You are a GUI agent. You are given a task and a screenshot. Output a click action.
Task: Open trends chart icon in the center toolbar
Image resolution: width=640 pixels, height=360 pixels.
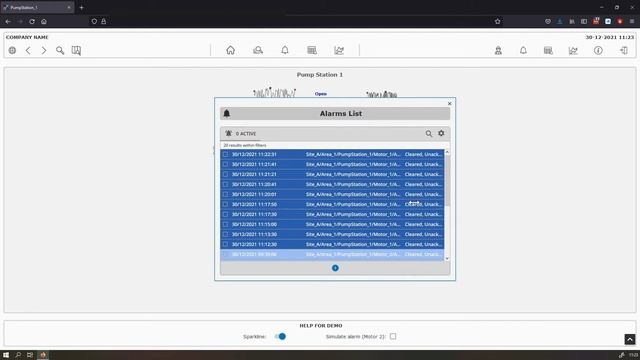(x=339, y=50)
